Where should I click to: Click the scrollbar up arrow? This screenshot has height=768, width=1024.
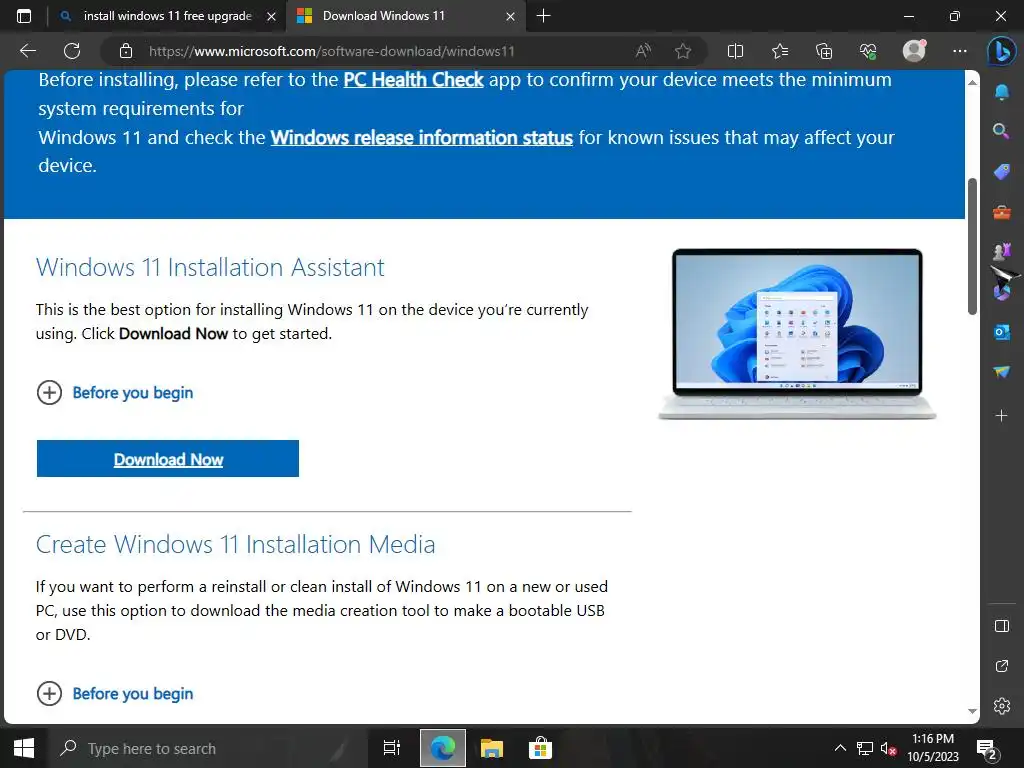(x=972, y=82)
